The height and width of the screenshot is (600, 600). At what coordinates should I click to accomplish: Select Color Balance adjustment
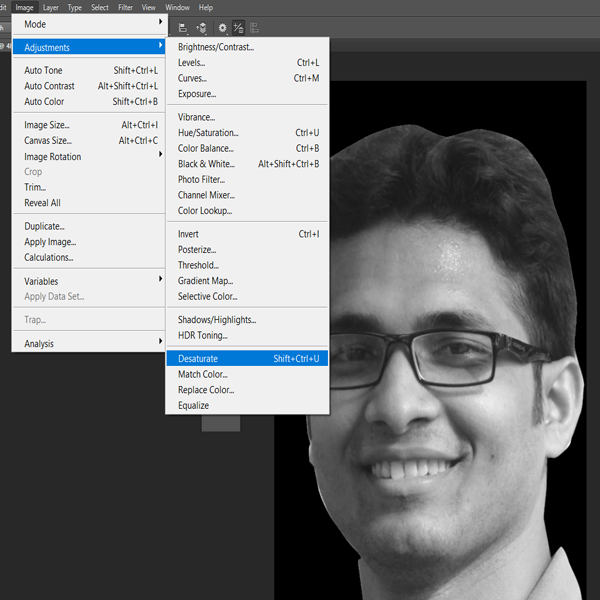tap(247, 148)
